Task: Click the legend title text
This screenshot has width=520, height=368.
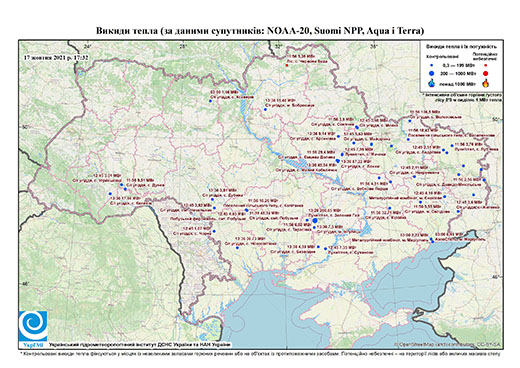Action: 461,47
